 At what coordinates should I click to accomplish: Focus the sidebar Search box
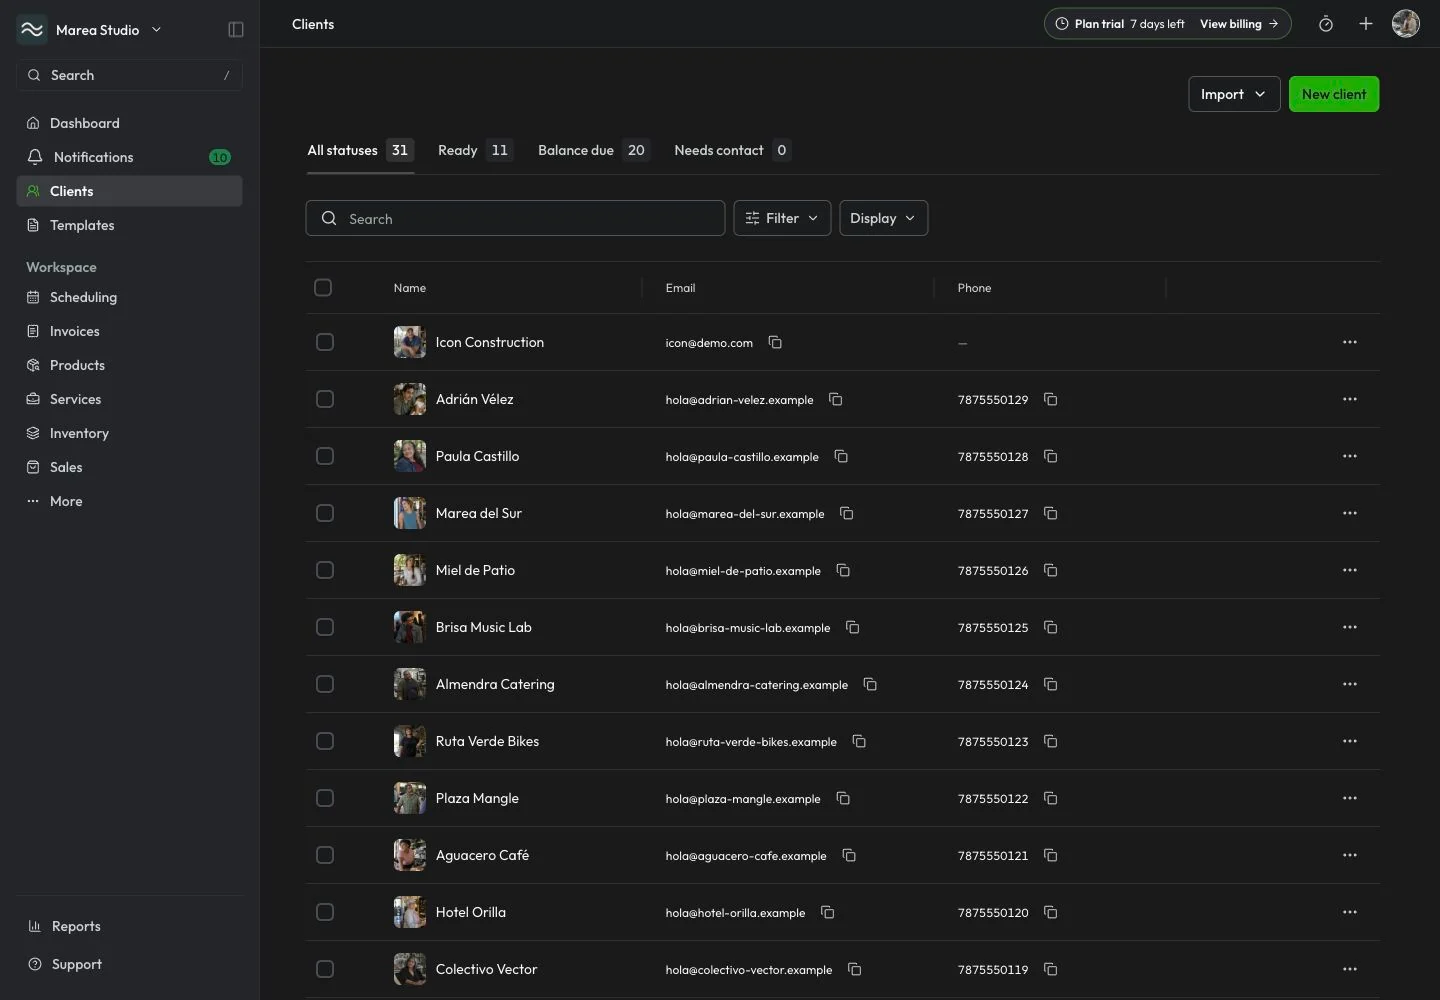point(129,75)
